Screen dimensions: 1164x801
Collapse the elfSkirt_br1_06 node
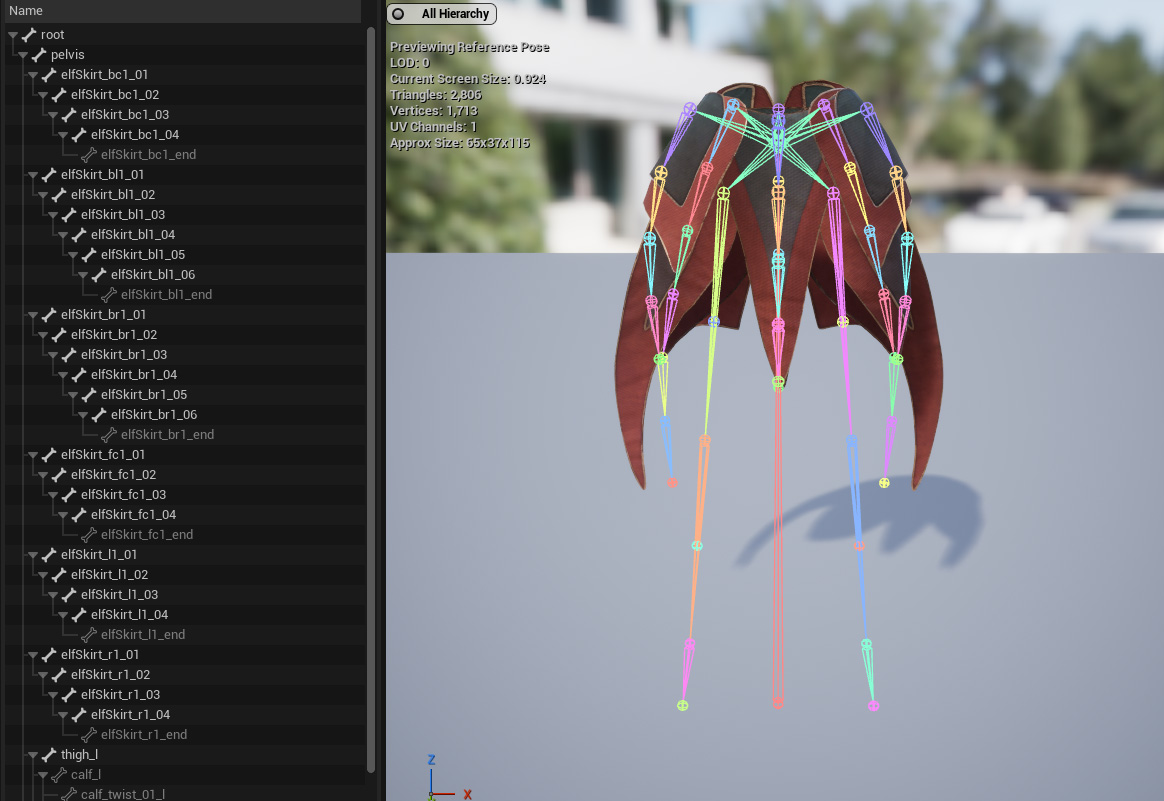click(83, 416)
